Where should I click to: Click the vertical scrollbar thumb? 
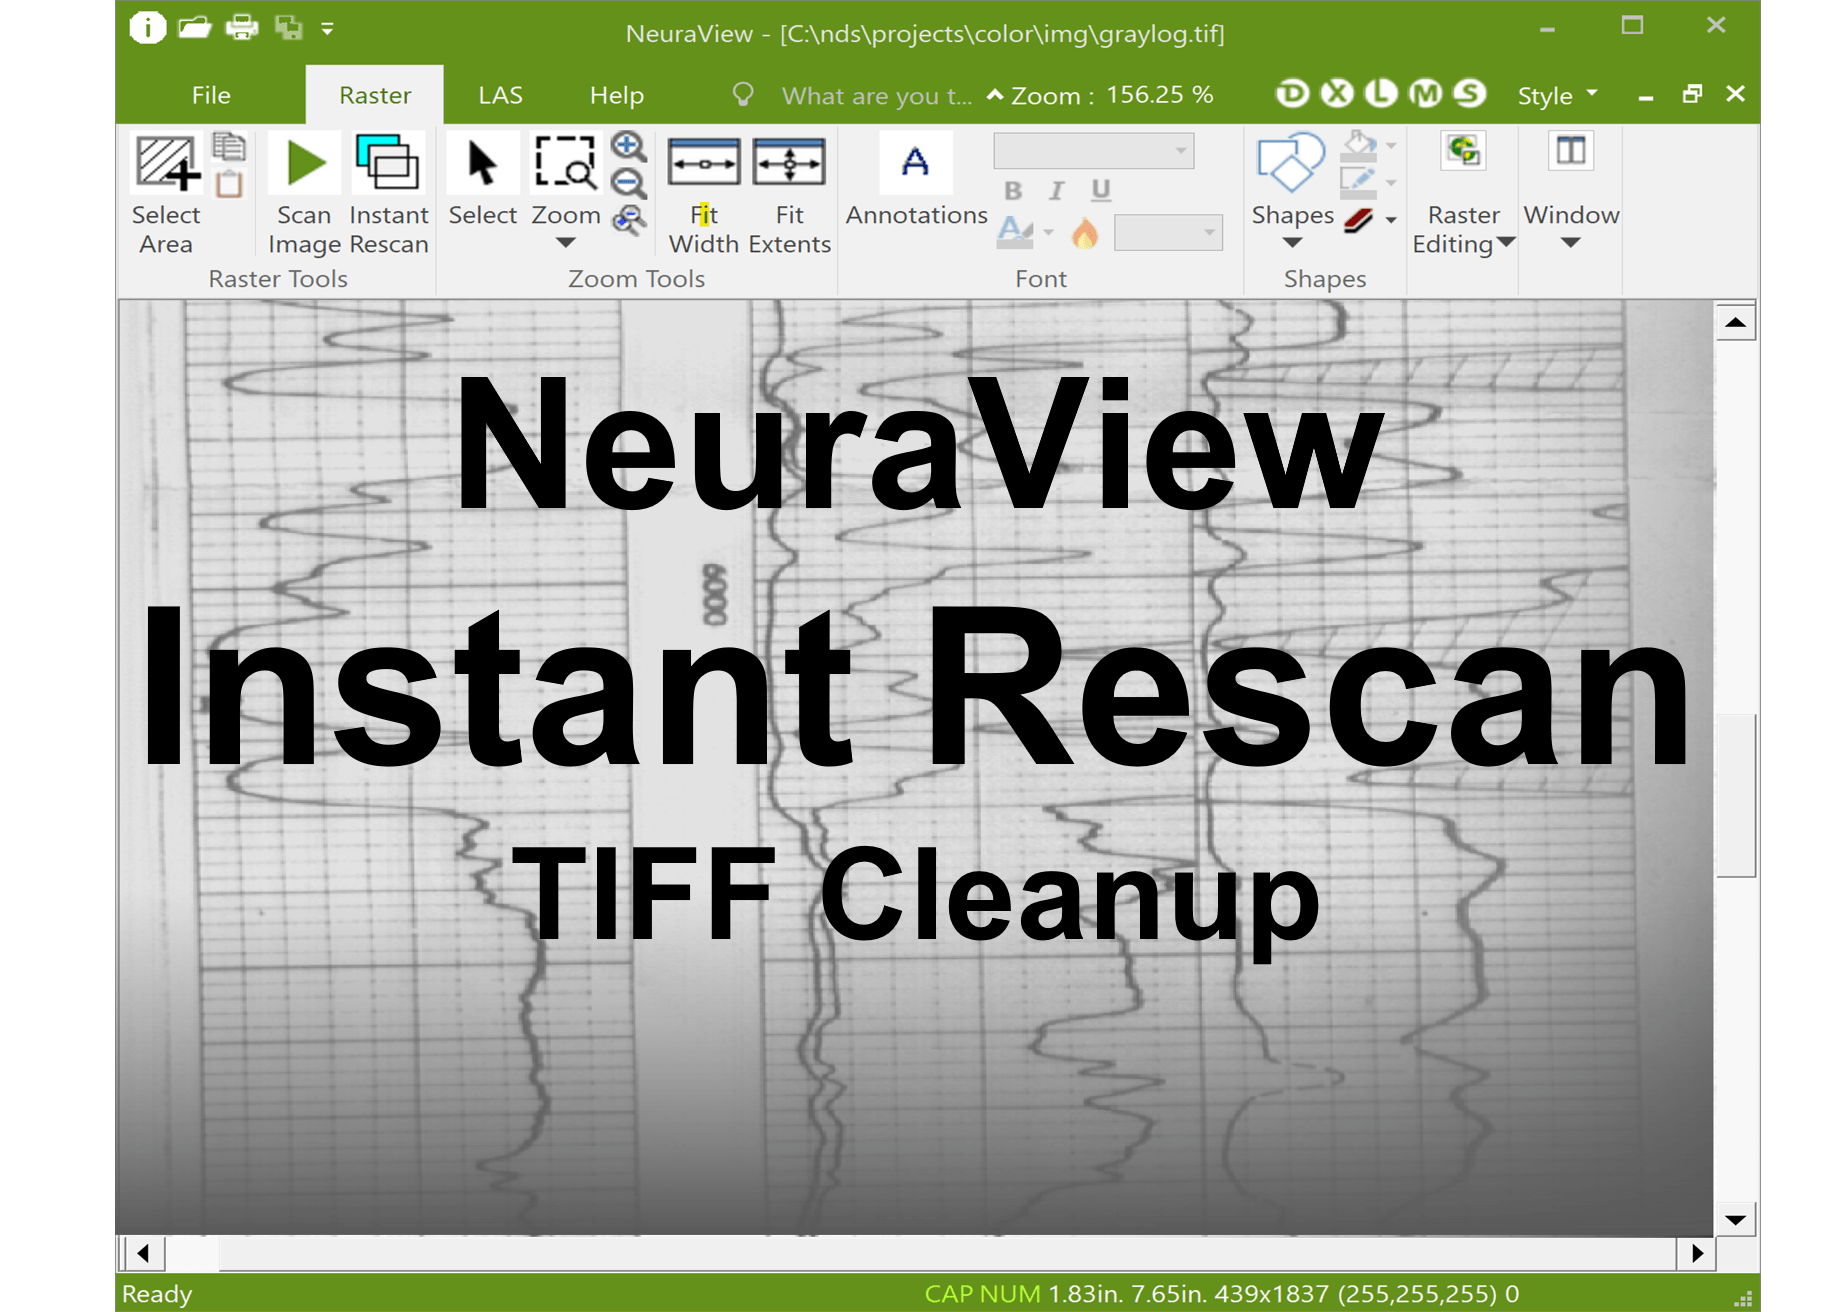click(1736, 796)
